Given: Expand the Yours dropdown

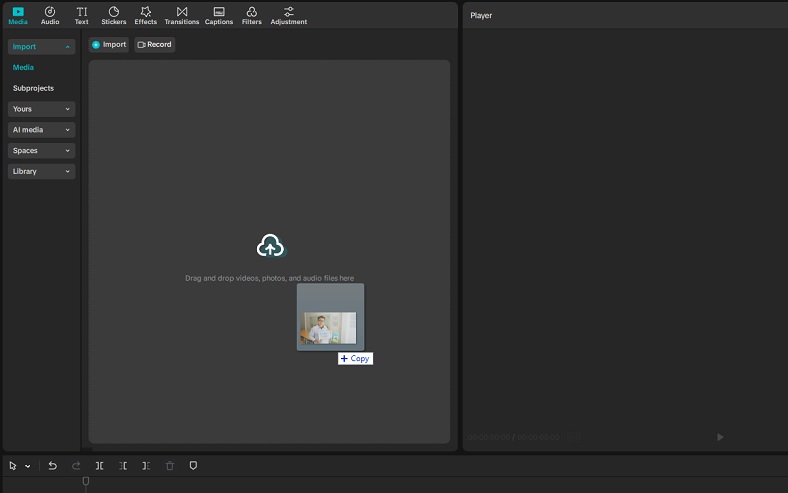Looking at the screenshot, I should click(41, 109).
